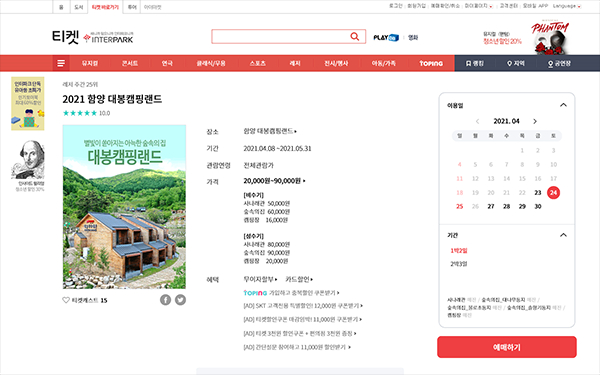This screenshot has width=600, height=375.
Task: Select April 28 on the calendar
Action: [506, 206]
